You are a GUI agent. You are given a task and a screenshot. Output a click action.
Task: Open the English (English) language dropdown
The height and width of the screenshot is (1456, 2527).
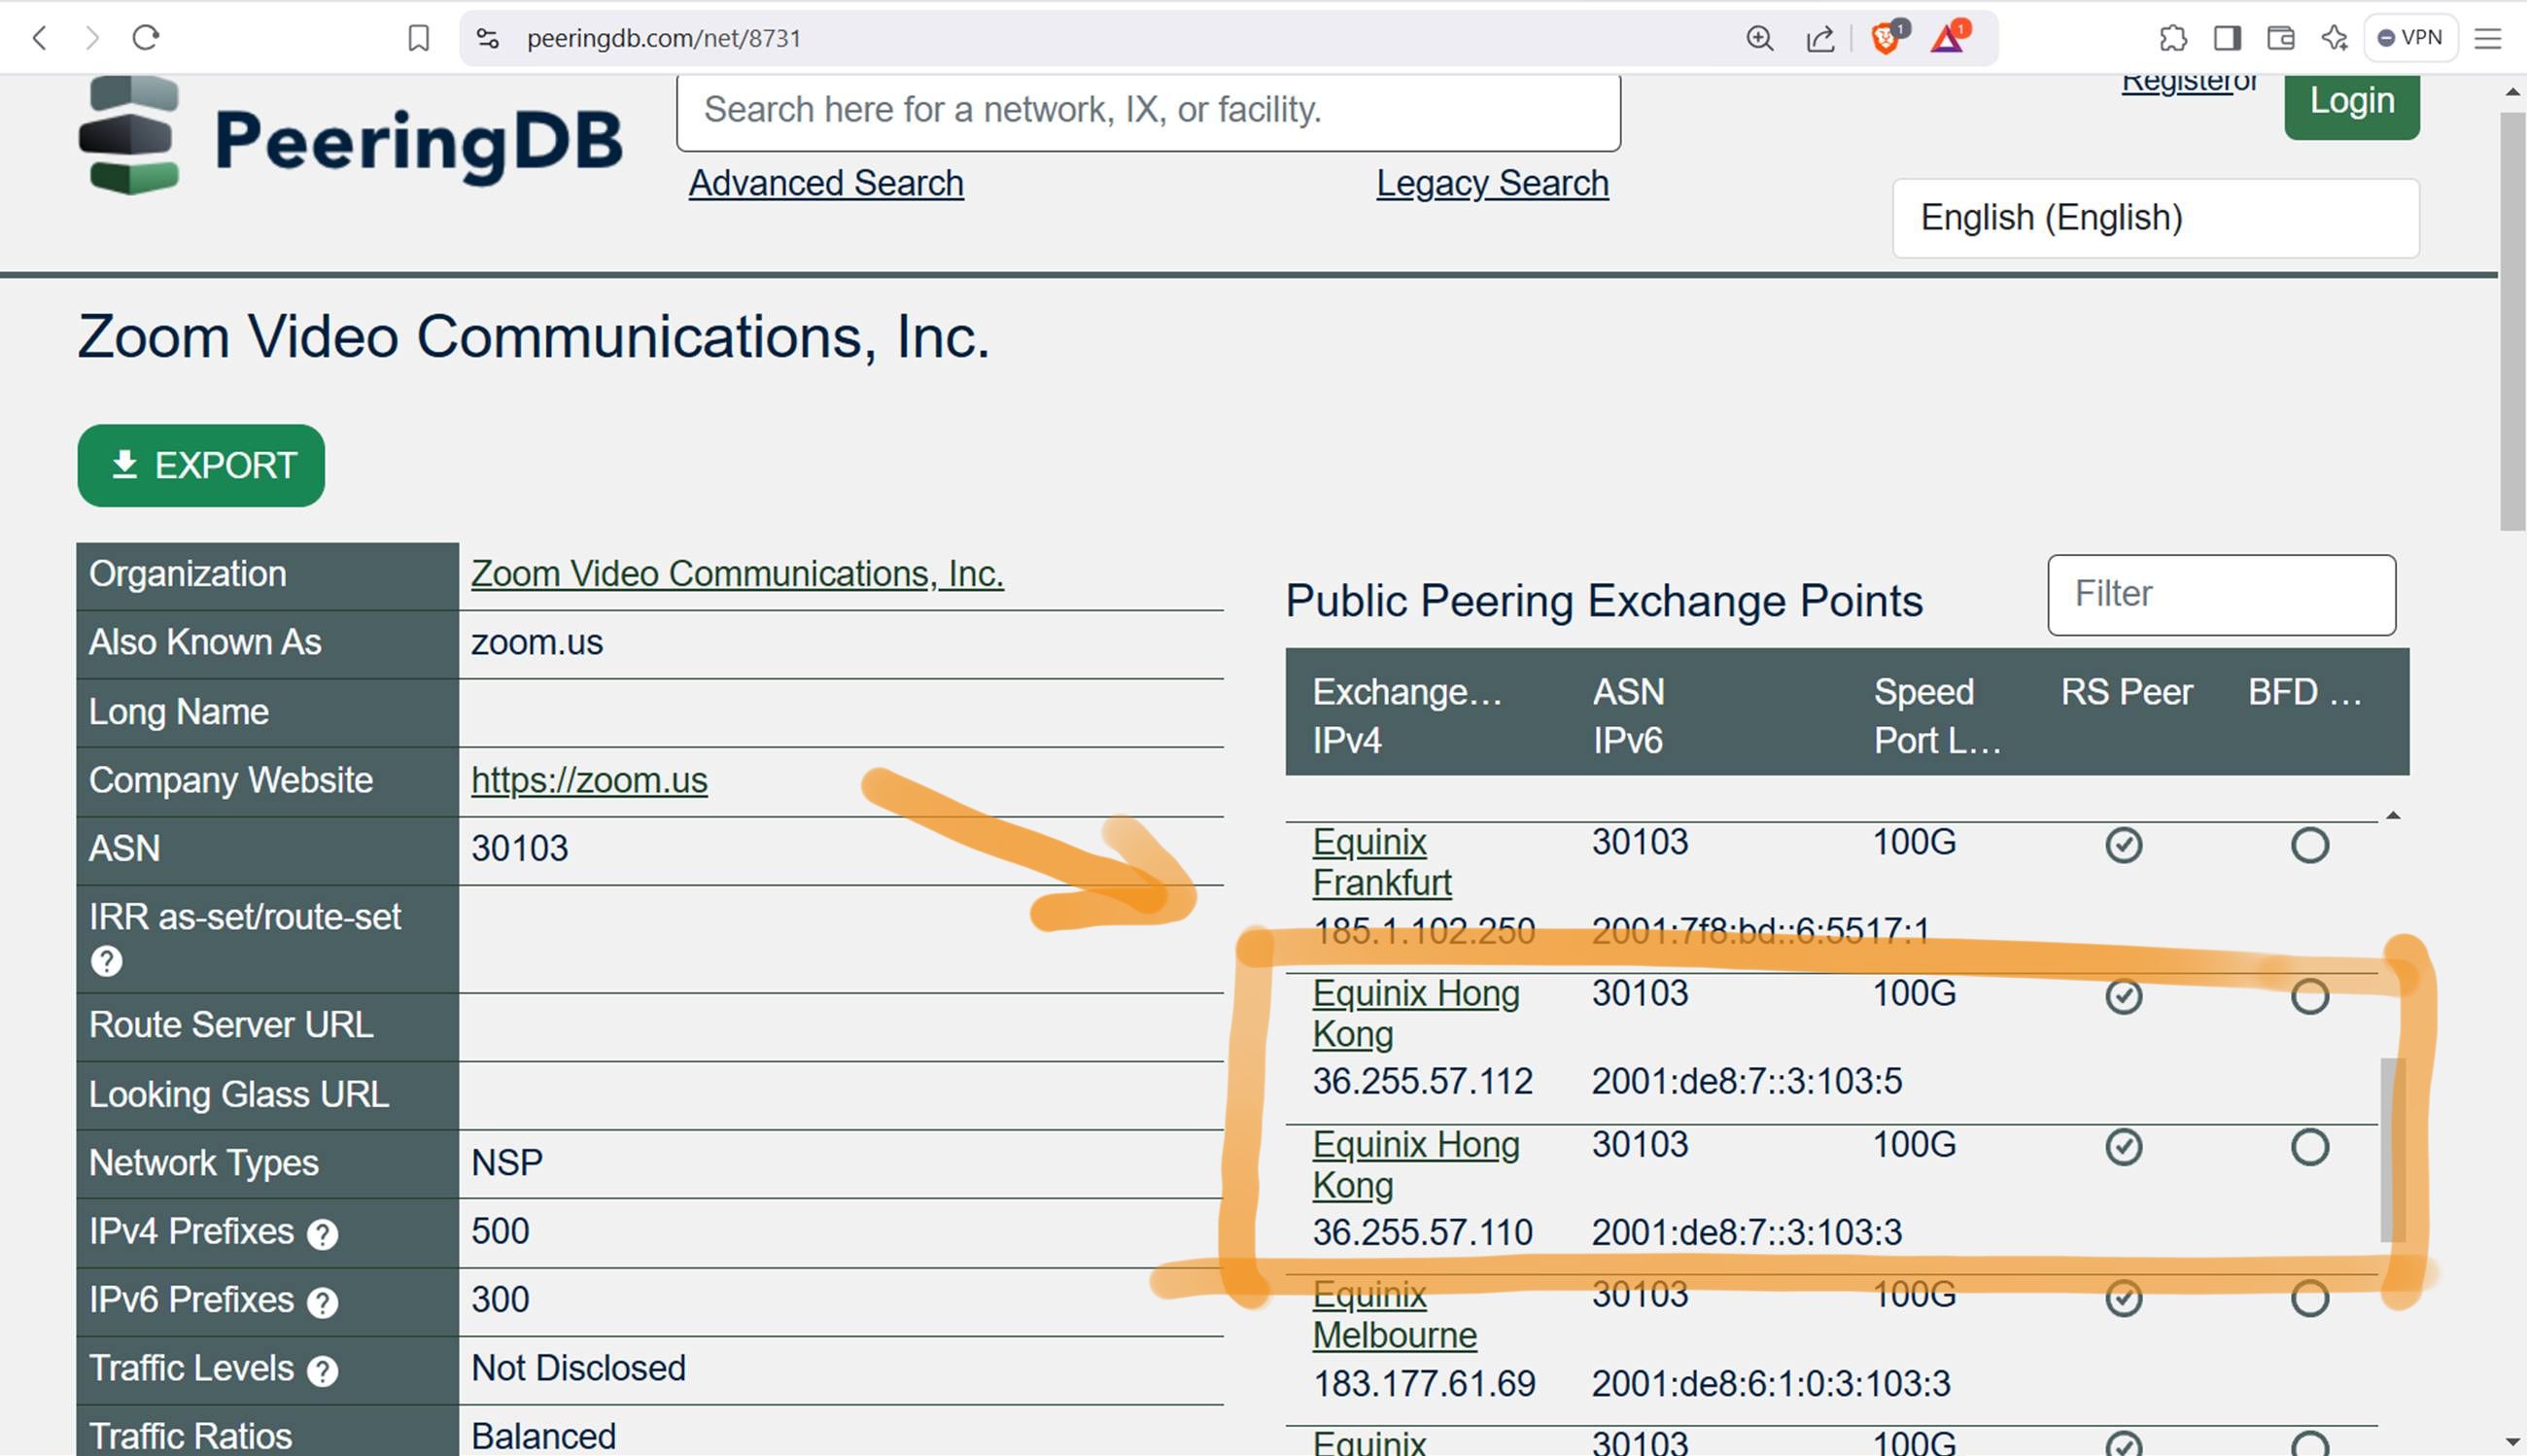(2155, 218)
